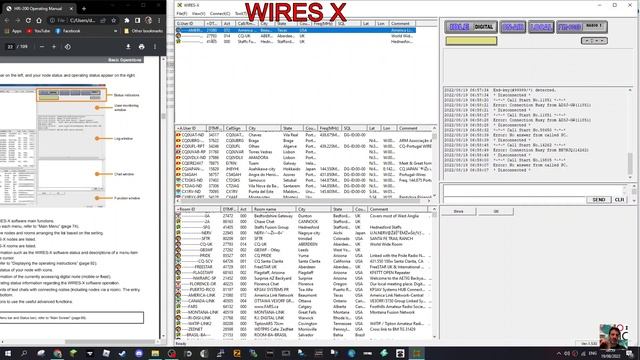Send the chat message with SEND

pyautogui.click(x=599, y=200)
